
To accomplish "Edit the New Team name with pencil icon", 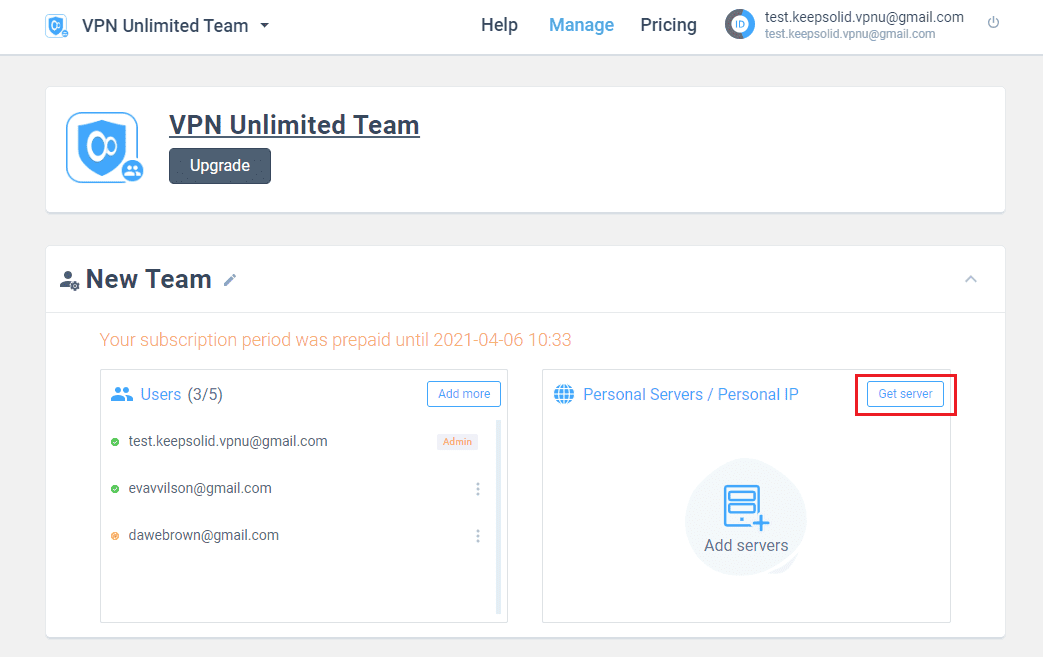I will click(229, 280).
